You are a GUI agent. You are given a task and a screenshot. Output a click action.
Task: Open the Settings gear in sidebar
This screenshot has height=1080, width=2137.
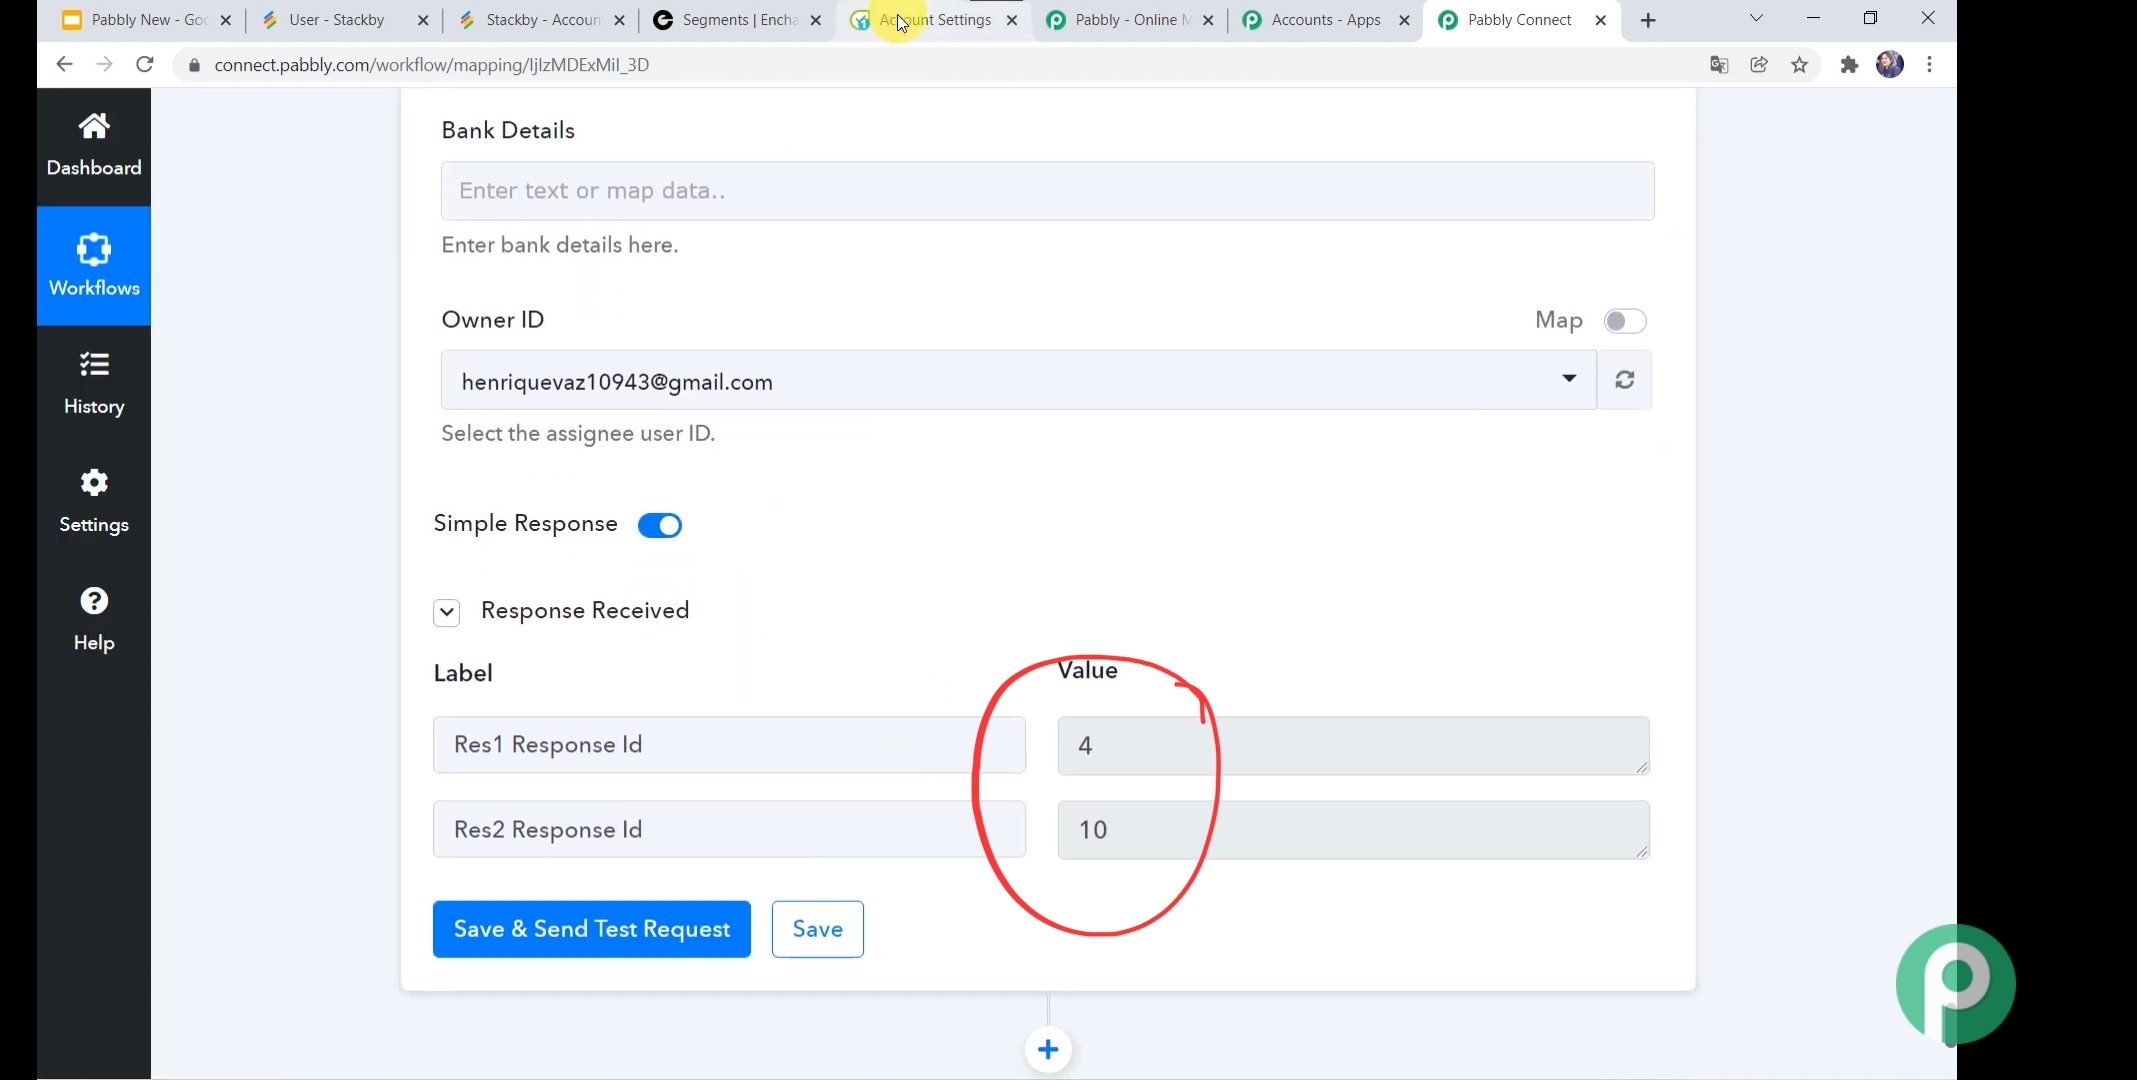pyautogui.click(x=94, y=484)
